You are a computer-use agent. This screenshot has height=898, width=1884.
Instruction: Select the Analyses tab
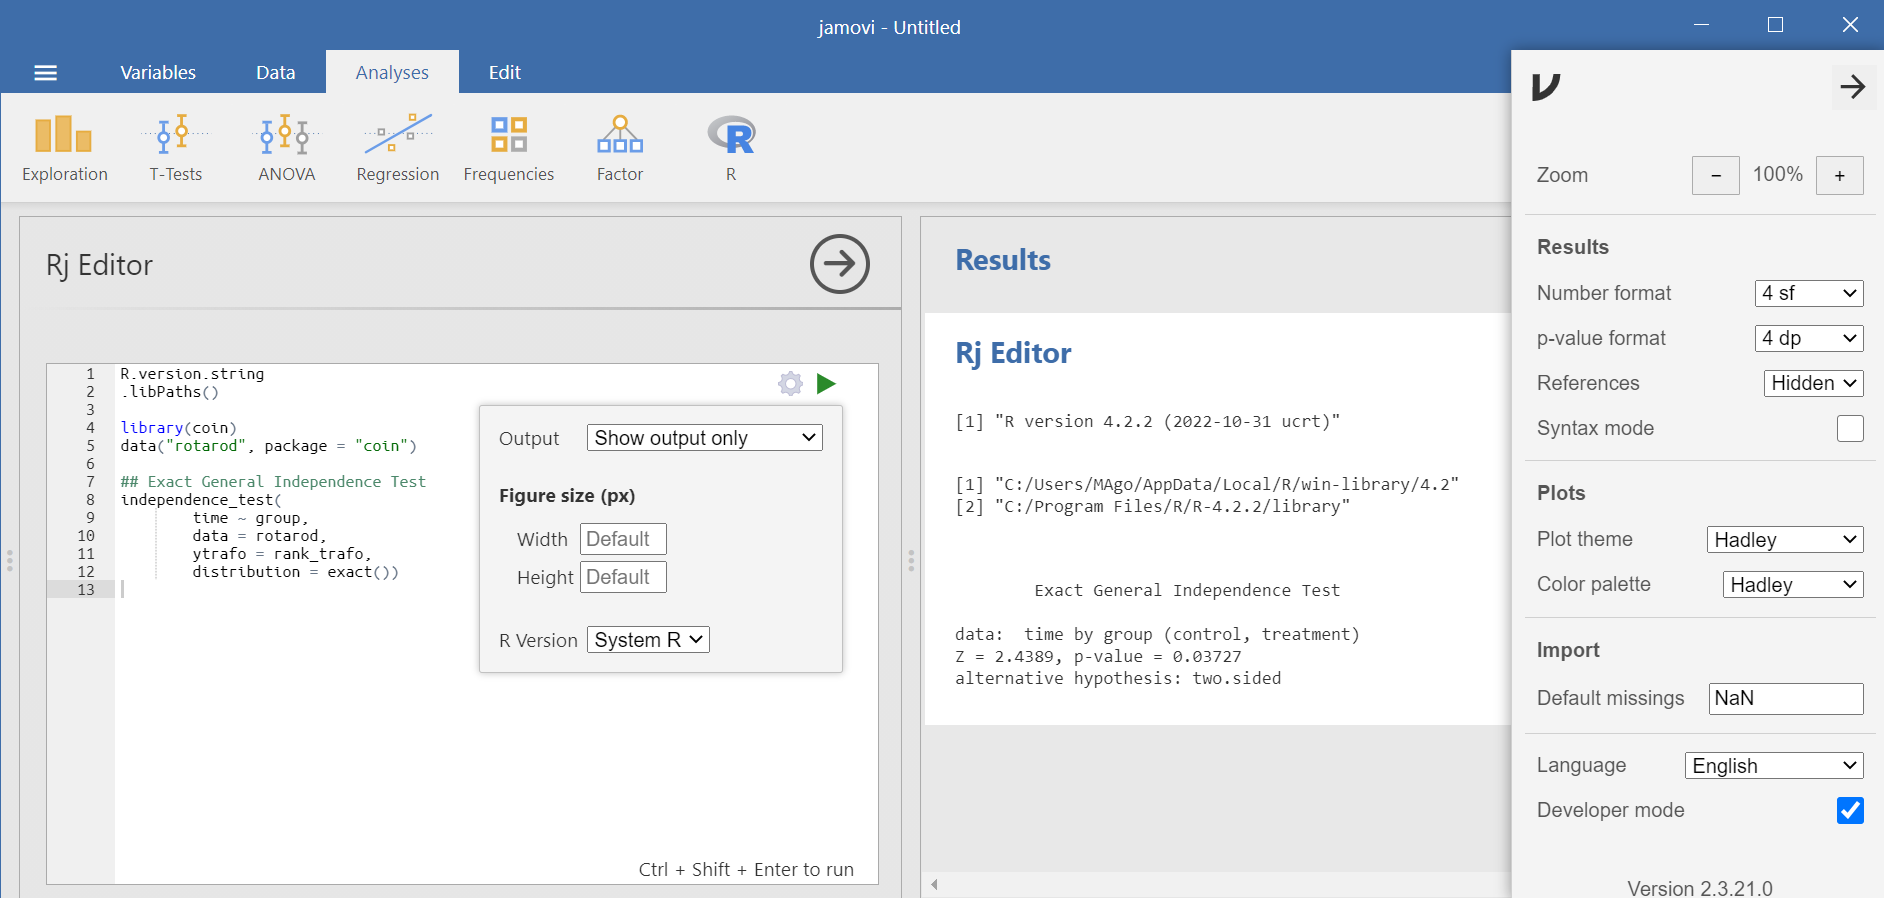click(x=392, y=72)
